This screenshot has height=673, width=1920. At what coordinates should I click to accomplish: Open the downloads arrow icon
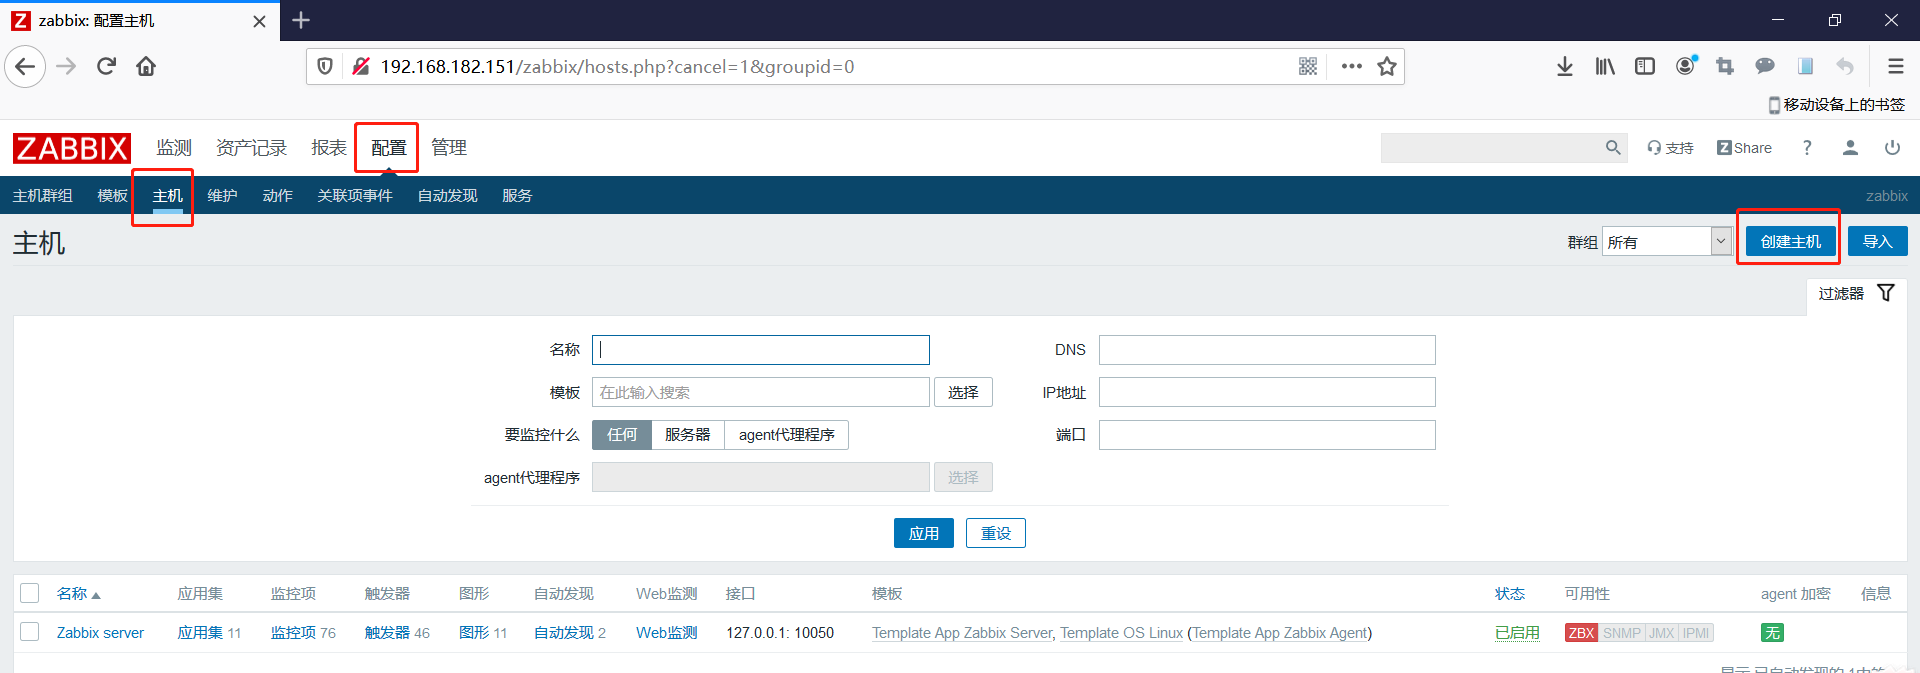point(1565,67)
